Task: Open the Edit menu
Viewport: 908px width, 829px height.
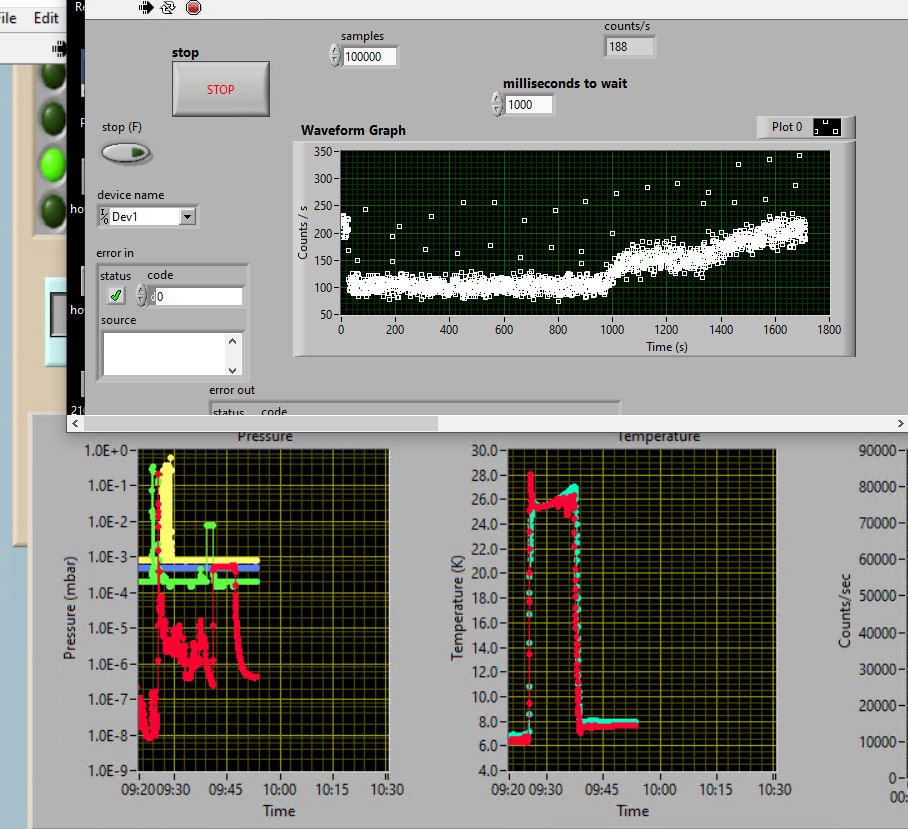Action: (46, 18)
